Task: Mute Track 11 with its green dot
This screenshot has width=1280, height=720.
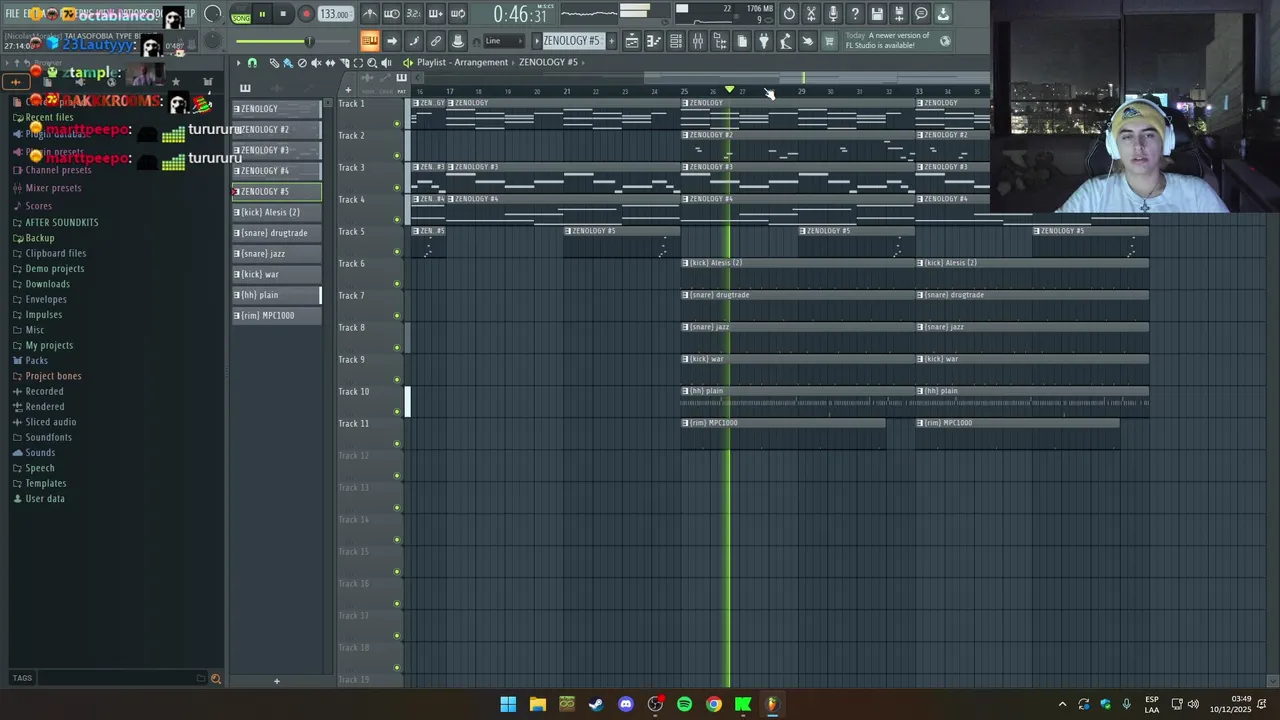Action: 397,444
